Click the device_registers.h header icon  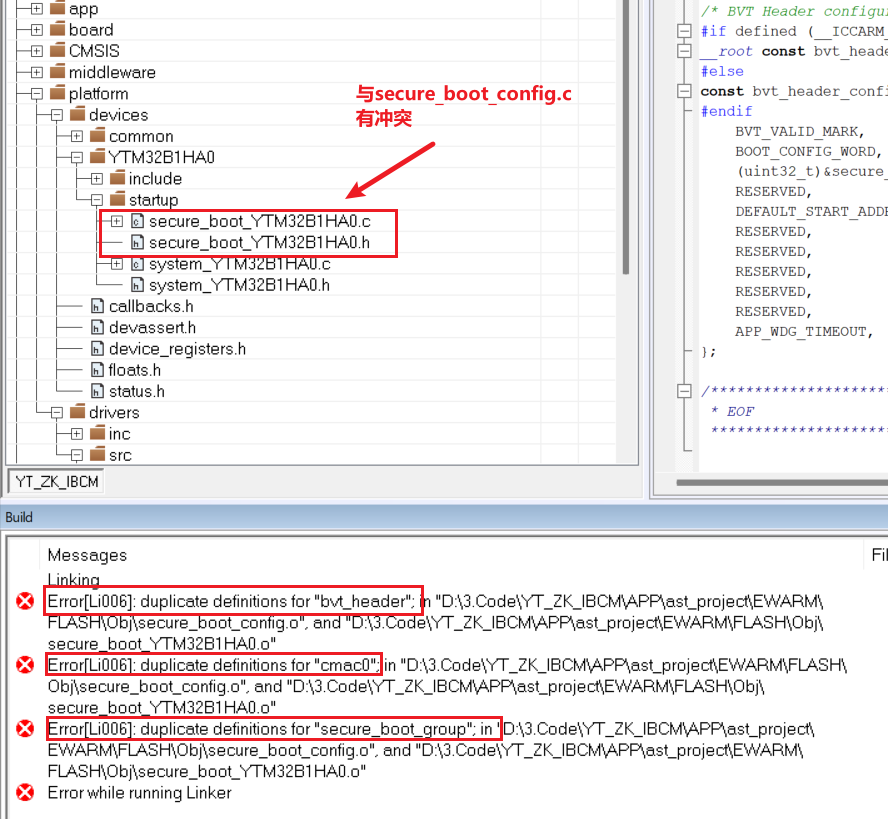[97, 349]
